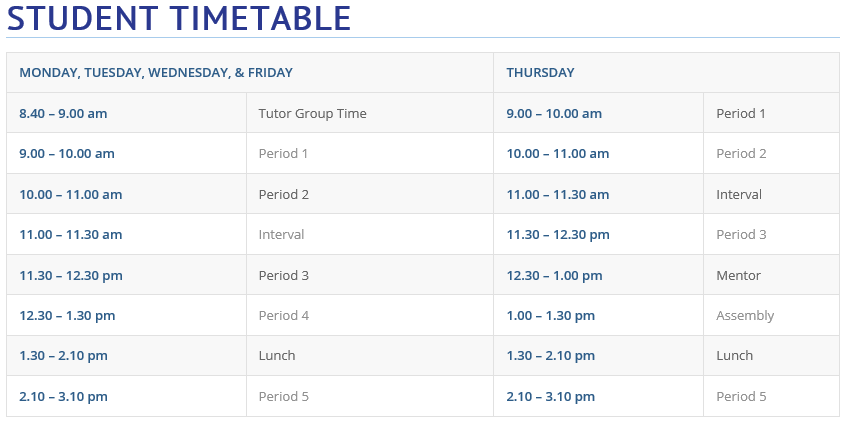Click the 9.00 – 10.00 am Thursday time
This screenshot has height=421, width=847.
[x=554, y=114]
